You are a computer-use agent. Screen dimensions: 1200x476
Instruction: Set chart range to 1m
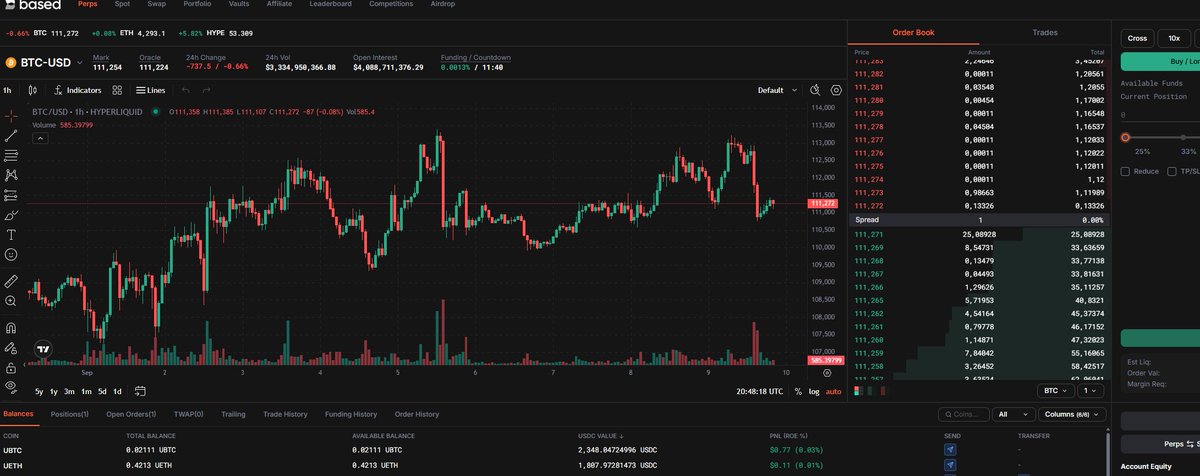coord(86,391)
